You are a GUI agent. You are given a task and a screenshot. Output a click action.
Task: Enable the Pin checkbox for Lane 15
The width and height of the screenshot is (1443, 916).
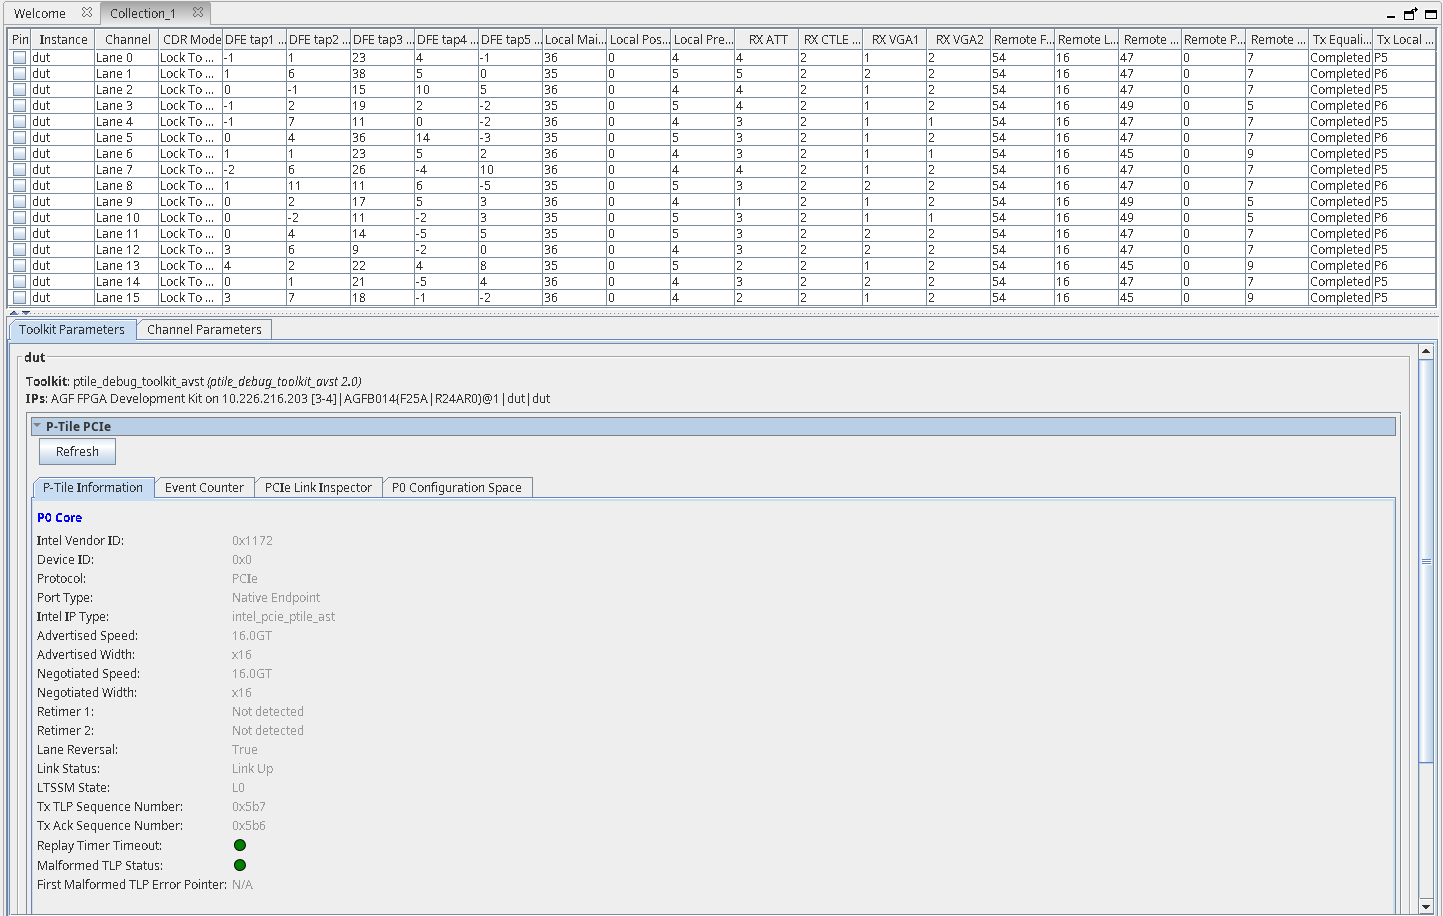pos(19,298)
